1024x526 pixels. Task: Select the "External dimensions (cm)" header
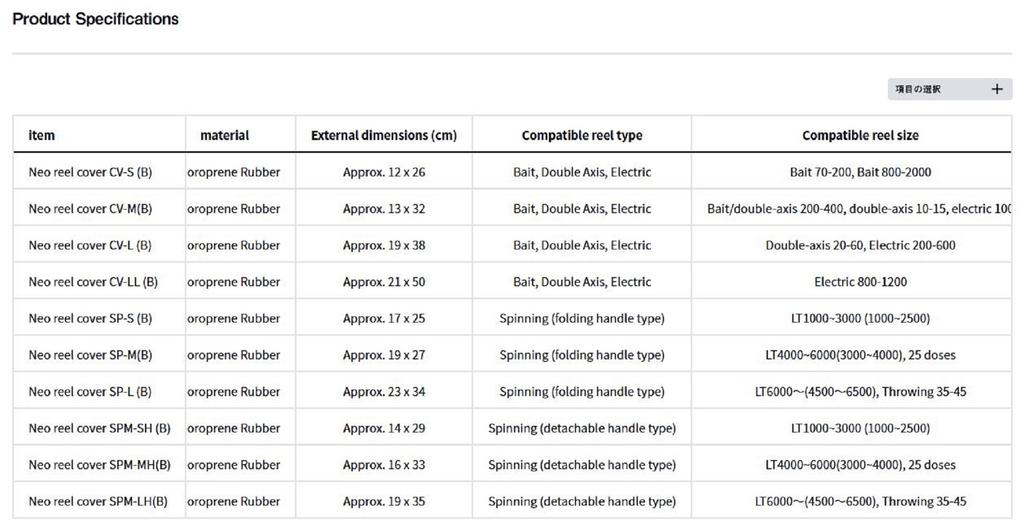(x=384, y=135)
